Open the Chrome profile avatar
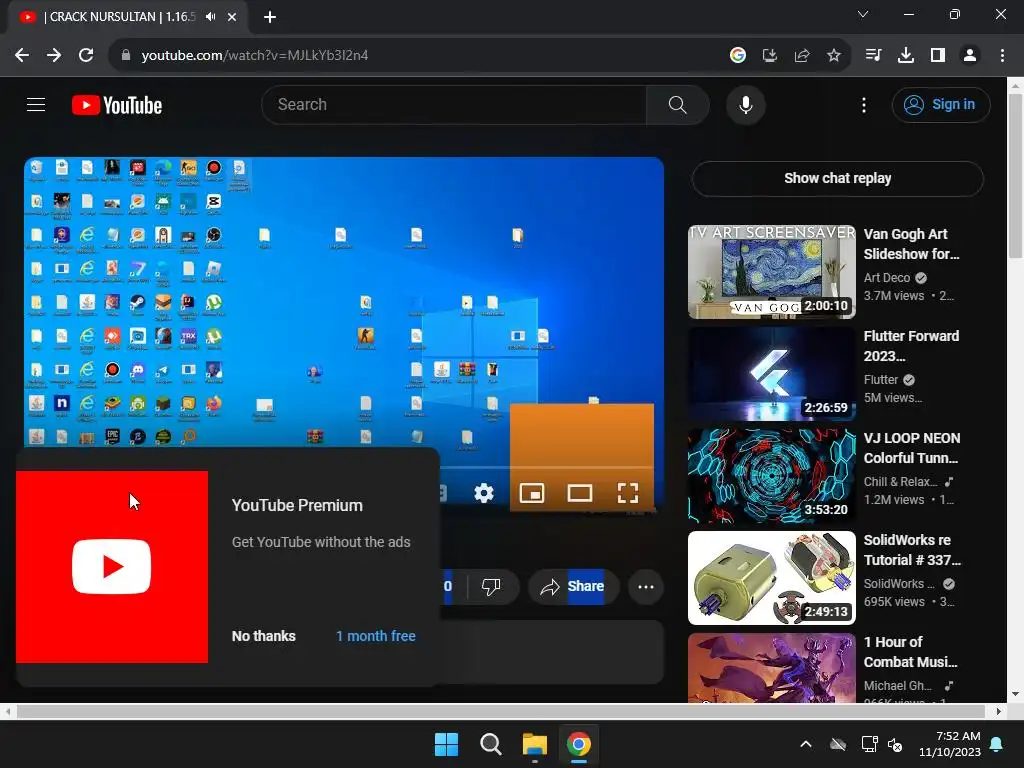1024x768 pixels. point(970,56)
